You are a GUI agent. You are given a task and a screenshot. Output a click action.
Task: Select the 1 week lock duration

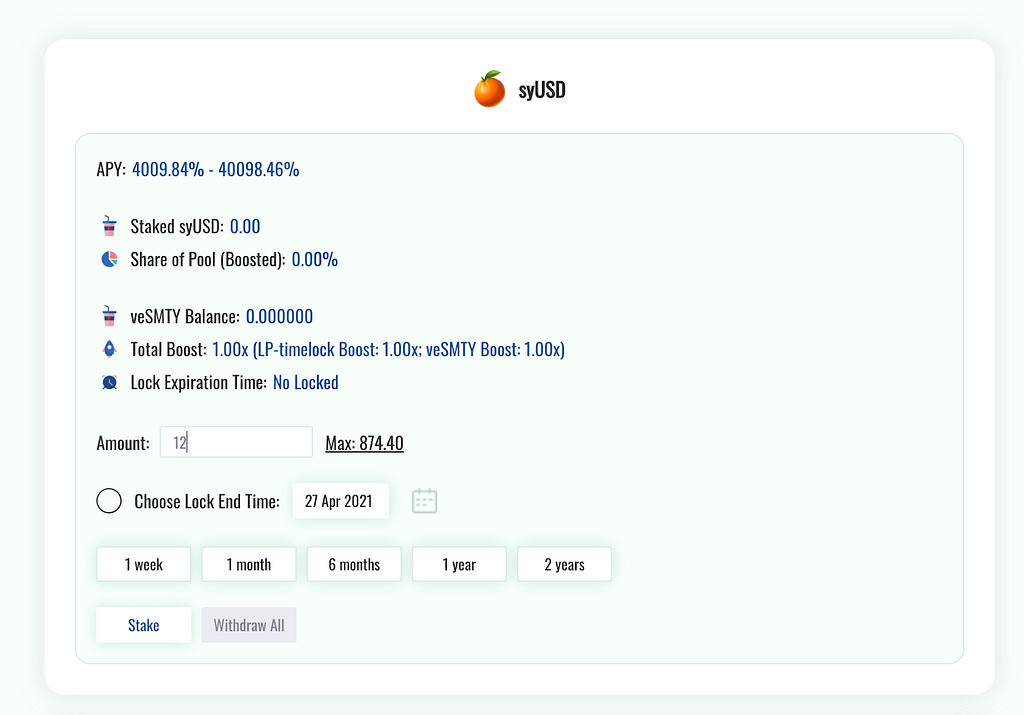coord(144,564)
